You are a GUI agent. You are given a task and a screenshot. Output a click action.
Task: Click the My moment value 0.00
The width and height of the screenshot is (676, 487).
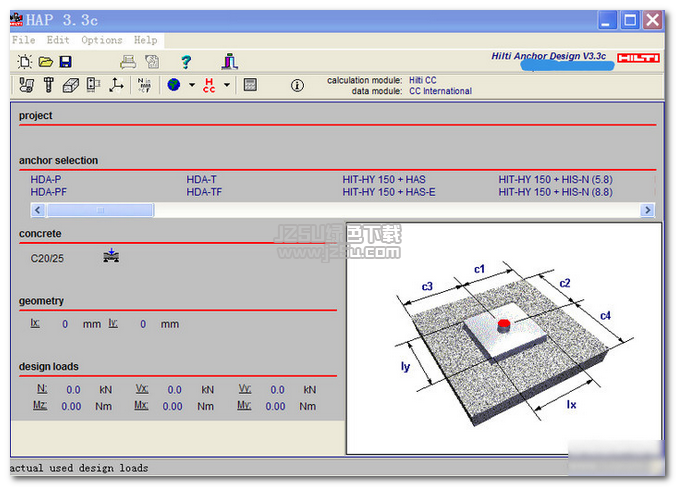(275, 406)
